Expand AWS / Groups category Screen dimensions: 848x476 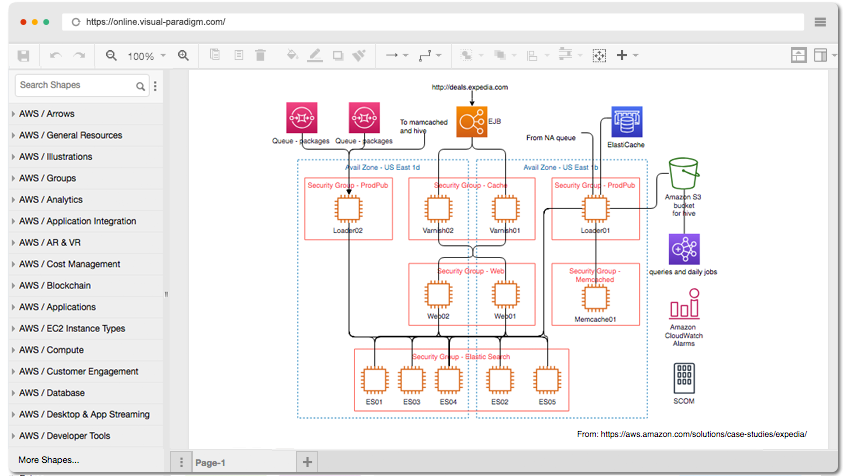[86, 178]
